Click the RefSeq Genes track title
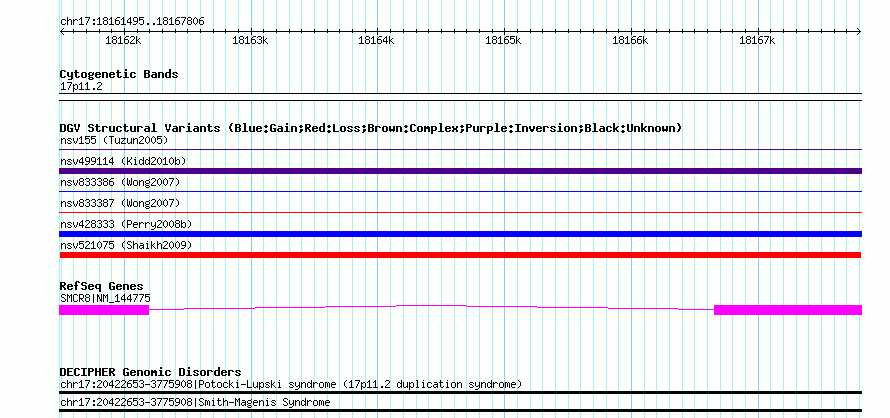 pyautogui.click(x=102, y=286)
